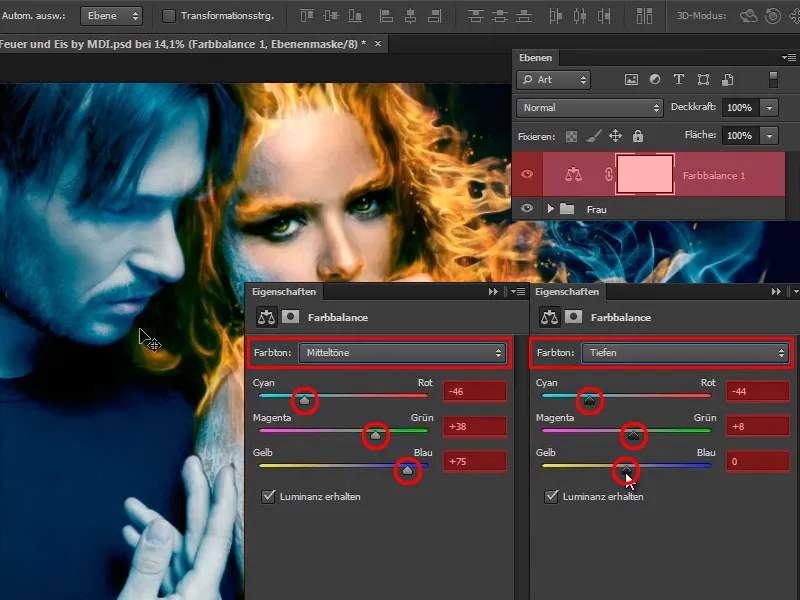Align left edges icon in options bar
800x600 pixels.
pos(386,16)
